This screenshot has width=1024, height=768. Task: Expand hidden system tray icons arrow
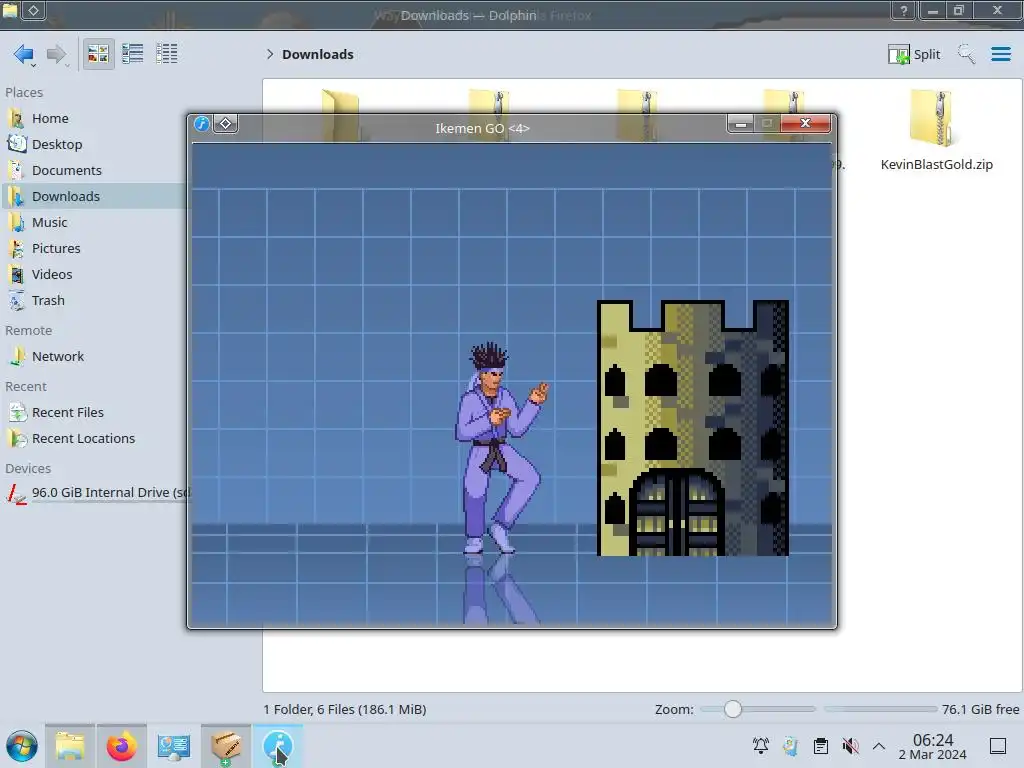(x=879, y=746)
